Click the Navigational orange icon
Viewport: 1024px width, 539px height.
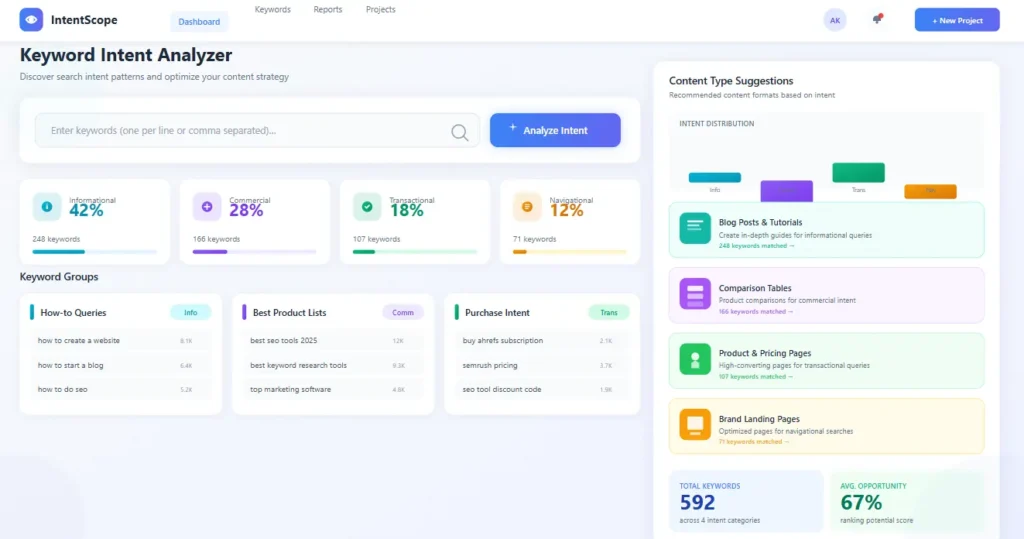coord(527,206)
